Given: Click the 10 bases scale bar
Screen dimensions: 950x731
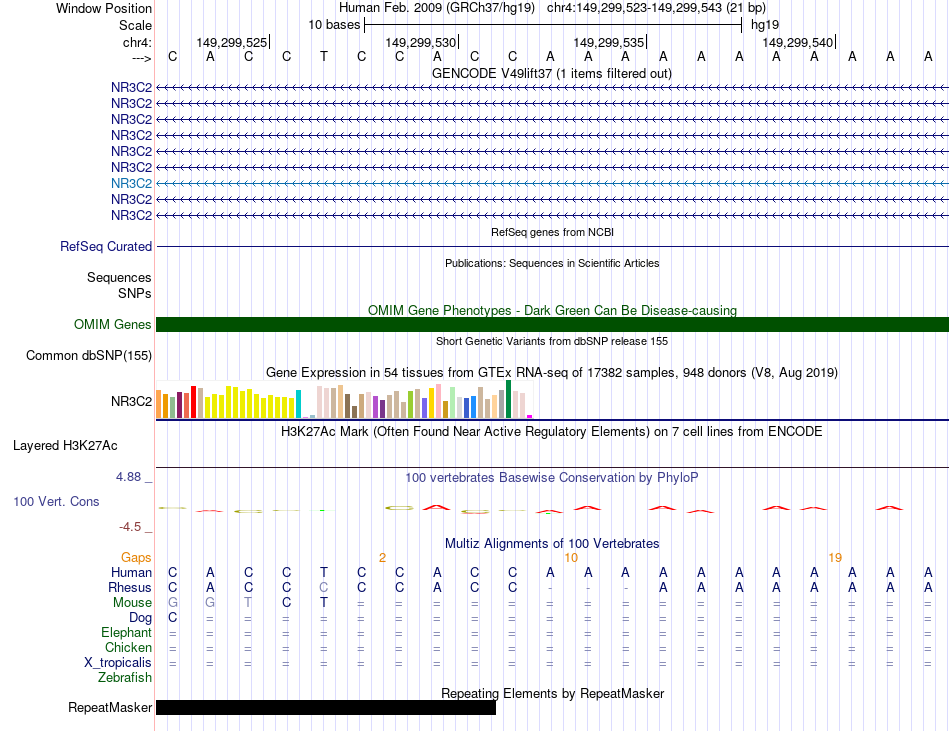Looking at the screenshot, I should point(553,25).
